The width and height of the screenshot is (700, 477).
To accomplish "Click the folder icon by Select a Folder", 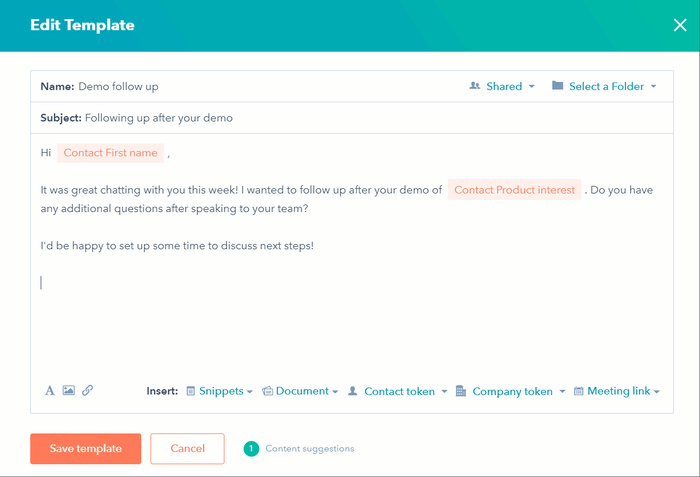I will tap(557, 87).
